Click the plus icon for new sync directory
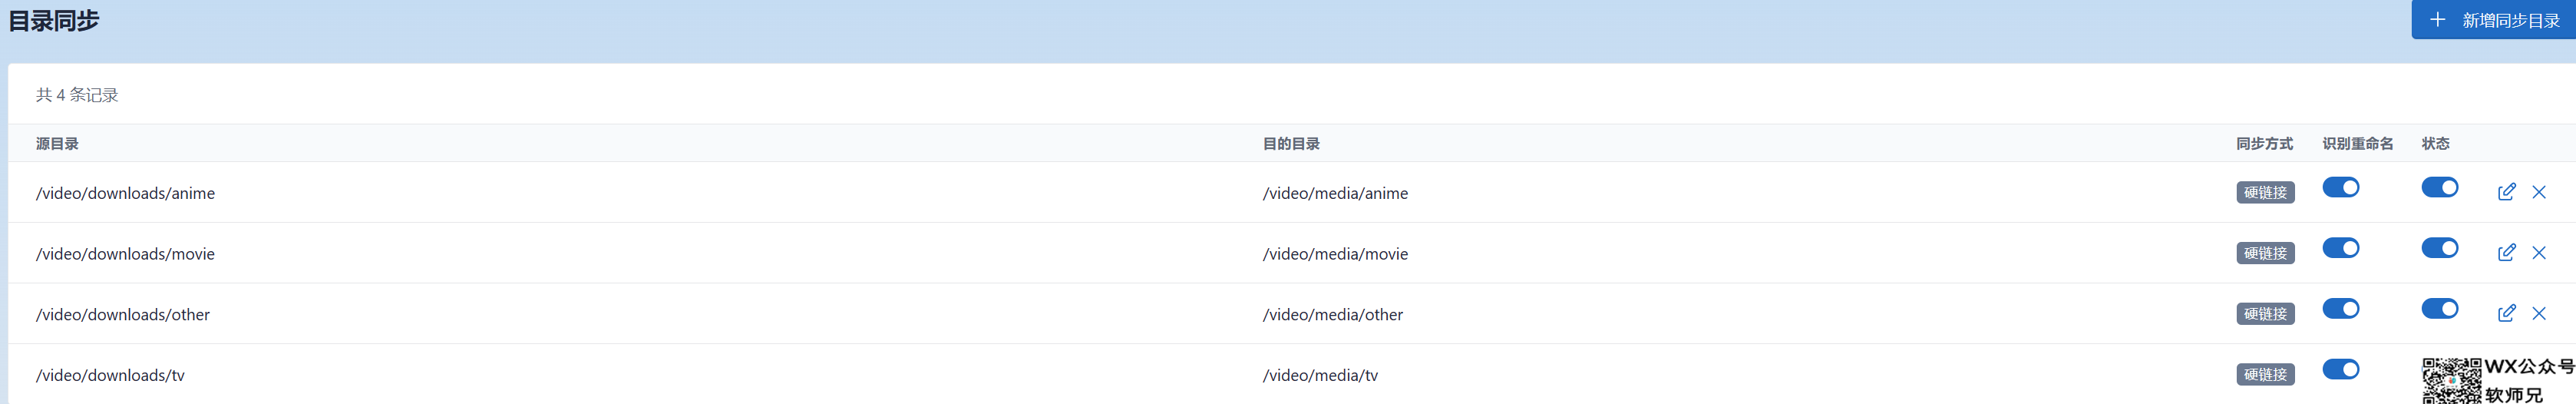This screenshot has height=404, width=2576. tap(2438, 20)
